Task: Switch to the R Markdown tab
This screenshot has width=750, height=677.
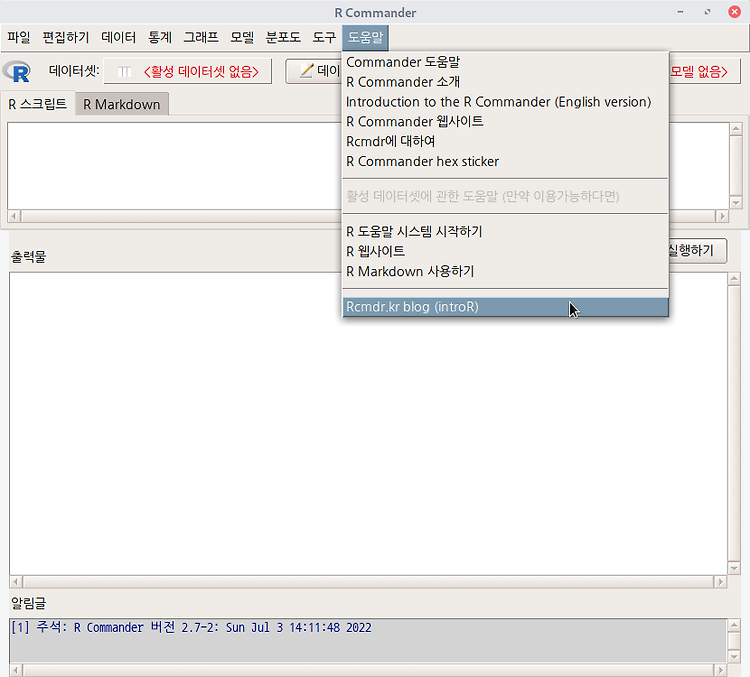Action: [121, 104]
